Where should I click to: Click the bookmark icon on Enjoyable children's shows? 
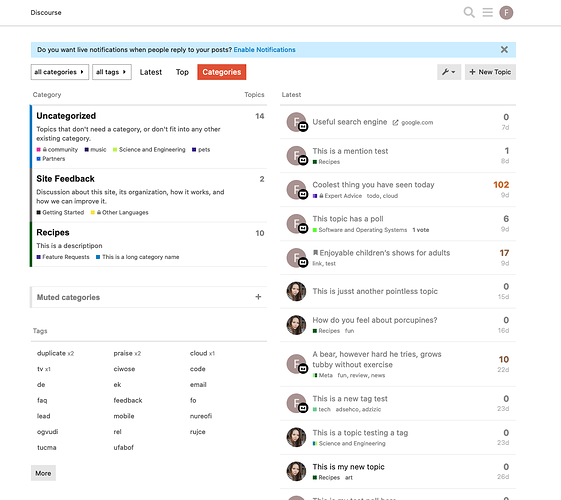pyautogui.click(x=315, y=253)
